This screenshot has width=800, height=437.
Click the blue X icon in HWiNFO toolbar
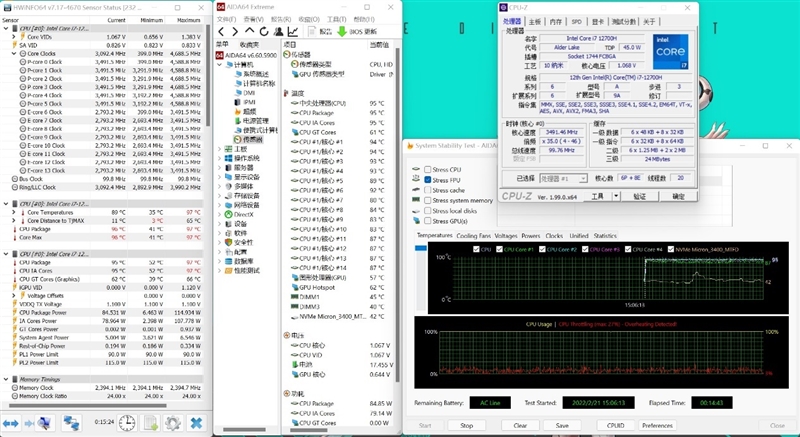pos(196,423)
